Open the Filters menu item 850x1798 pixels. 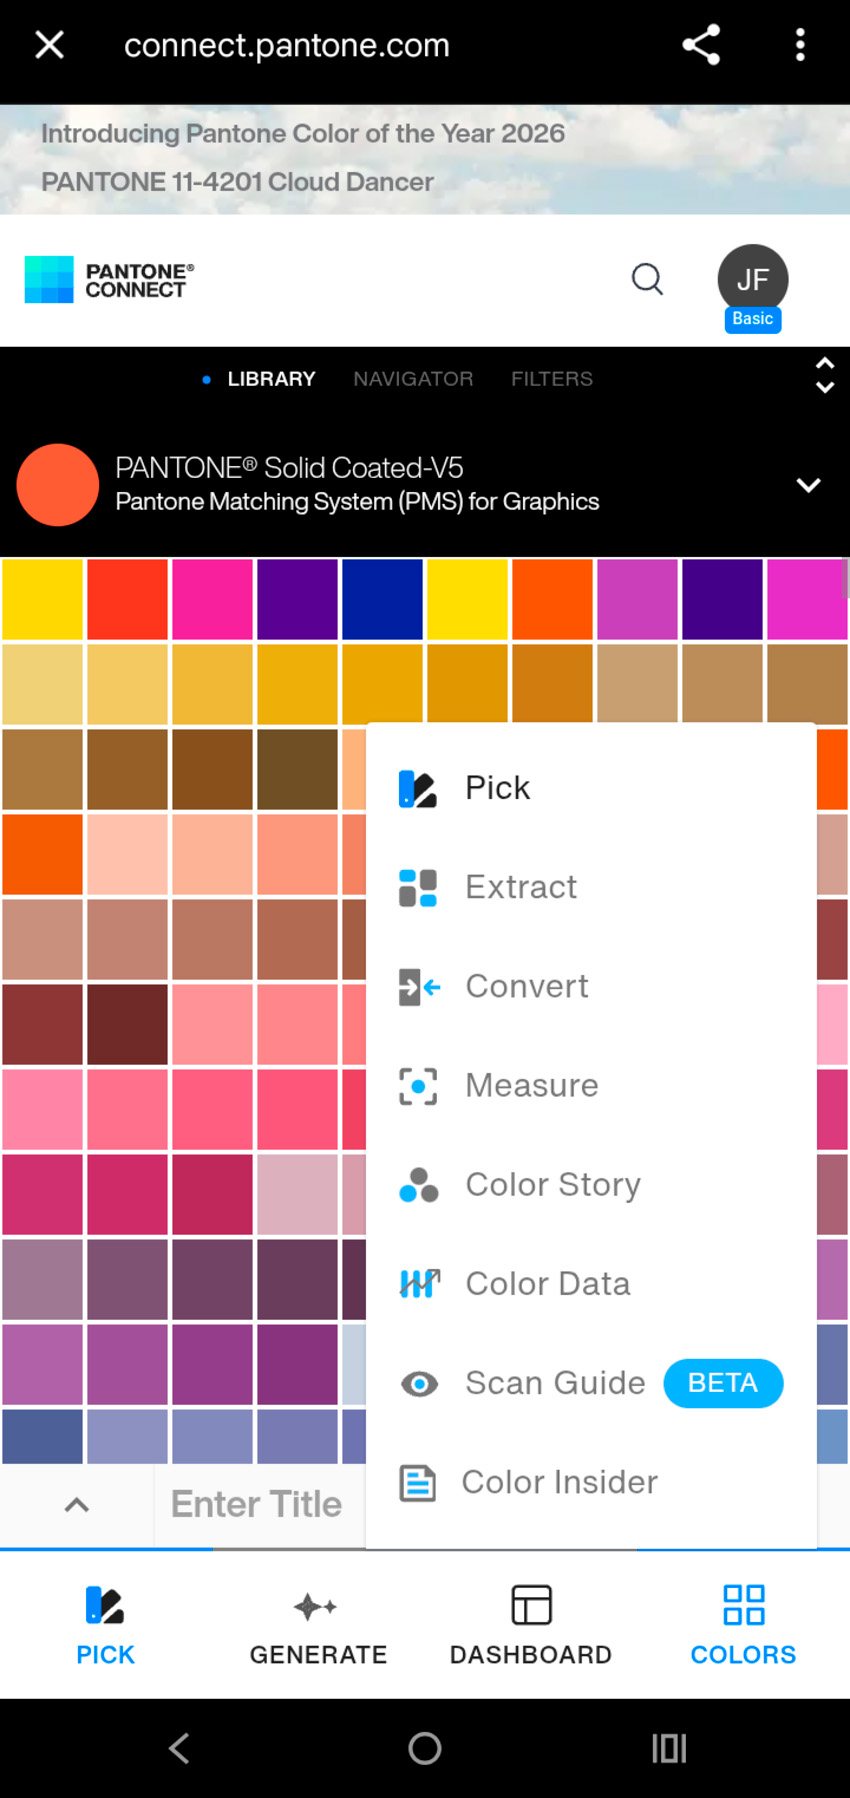(x=551, y=378)
